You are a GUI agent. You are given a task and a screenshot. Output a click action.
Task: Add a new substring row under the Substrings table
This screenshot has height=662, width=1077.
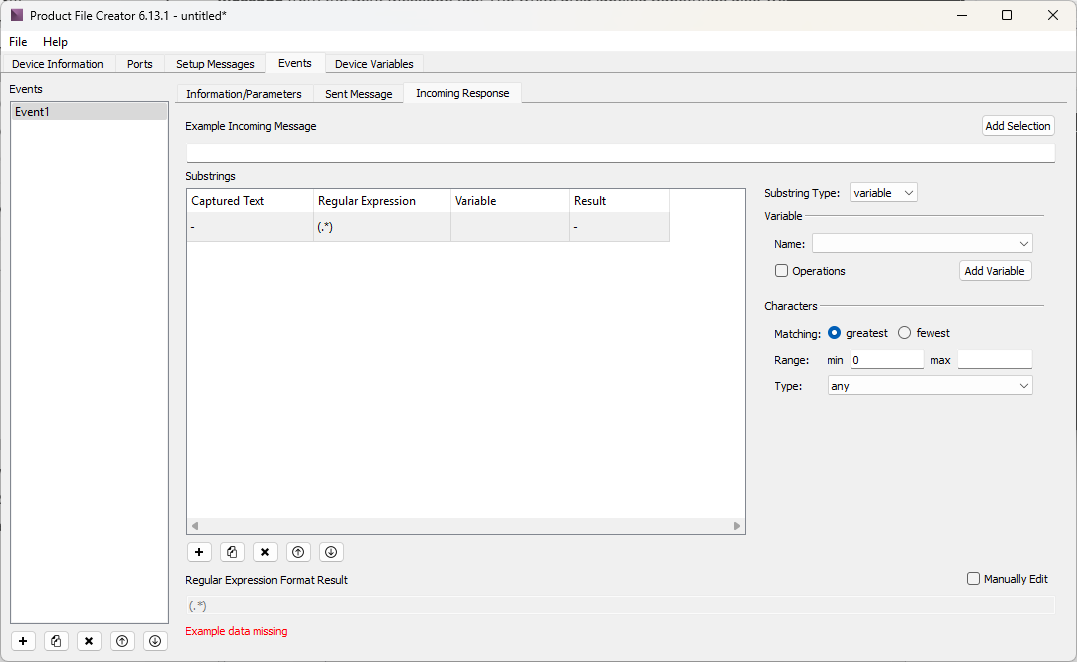(199, 552)
